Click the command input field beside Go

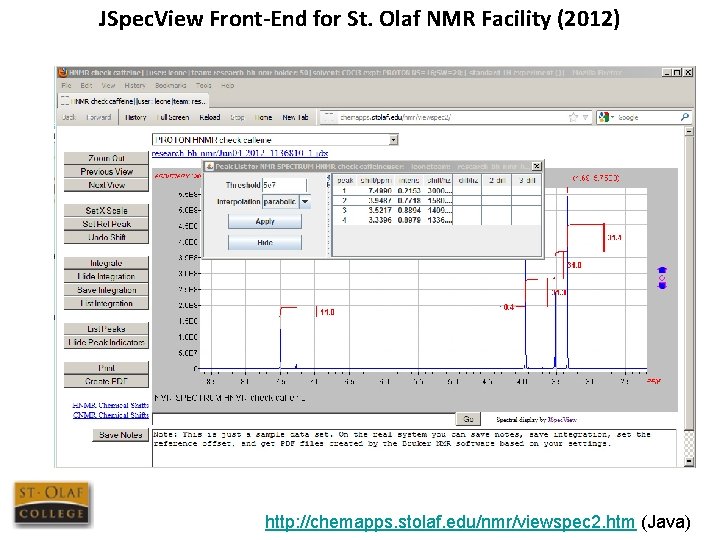[x=303, y=419]
